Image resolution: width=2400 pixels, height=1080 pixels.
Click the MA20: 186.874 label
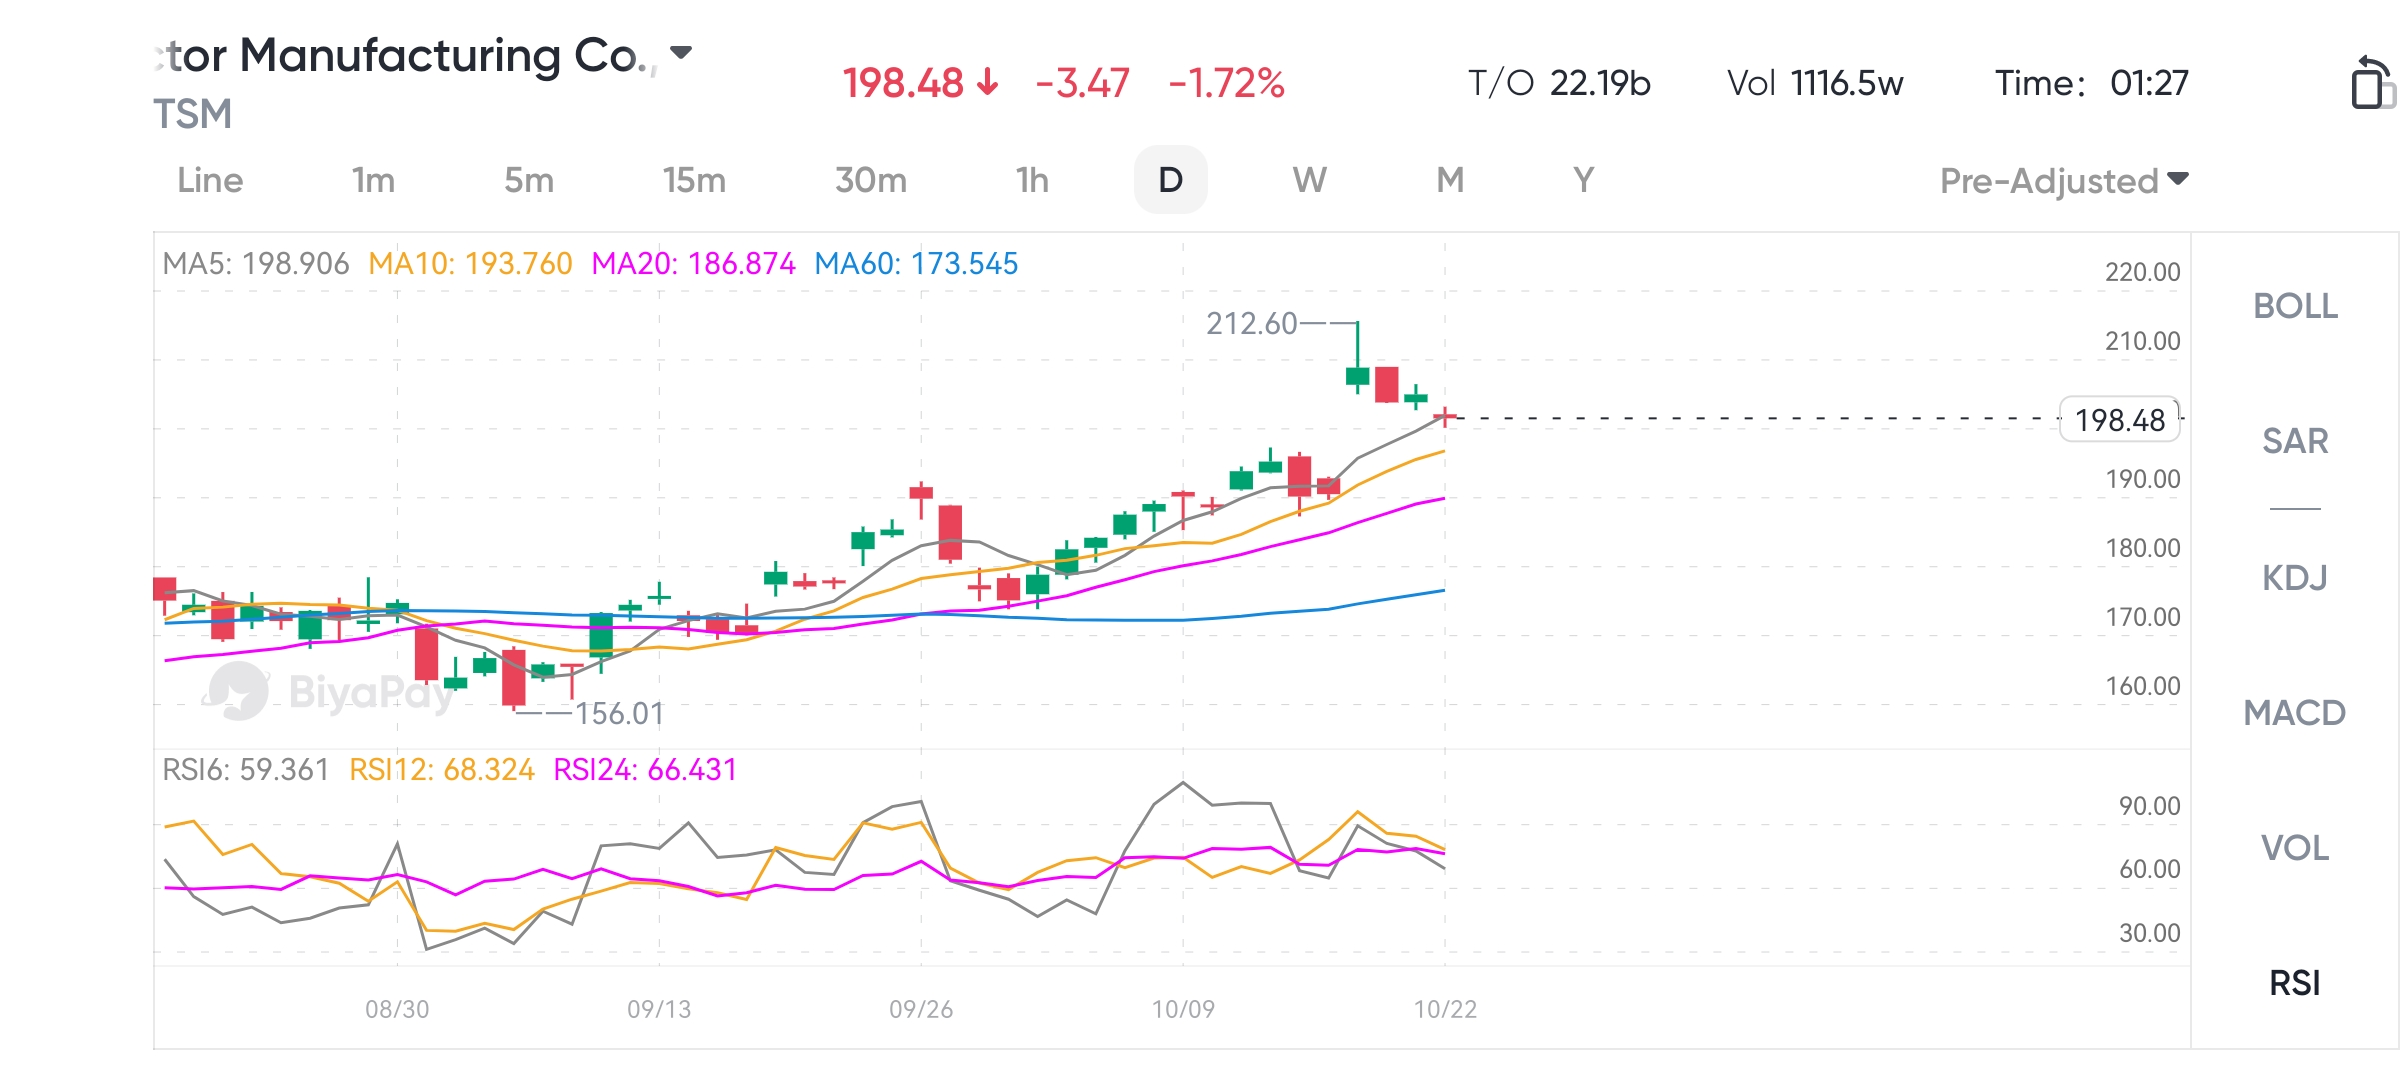693,264
